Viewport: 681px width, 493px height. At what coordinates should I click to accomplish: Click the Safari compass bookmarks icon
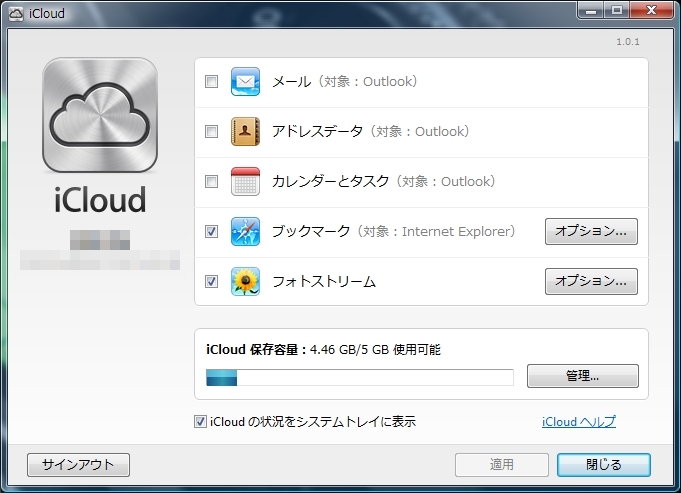pyautogui.click(x=245, y=232)
